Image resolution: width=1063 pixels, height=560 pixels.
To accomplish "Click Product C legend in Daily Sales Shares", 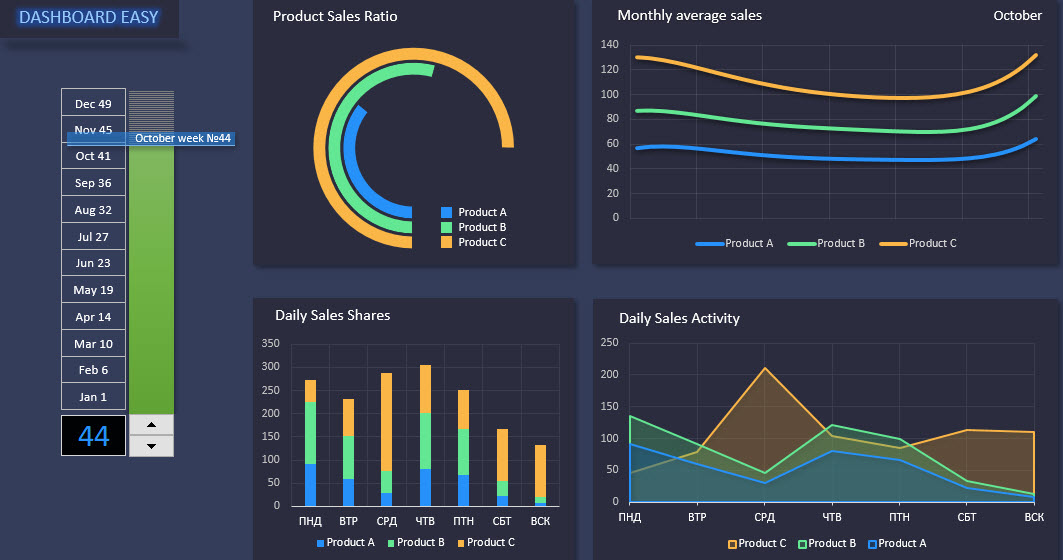I will tap(486, 542).
